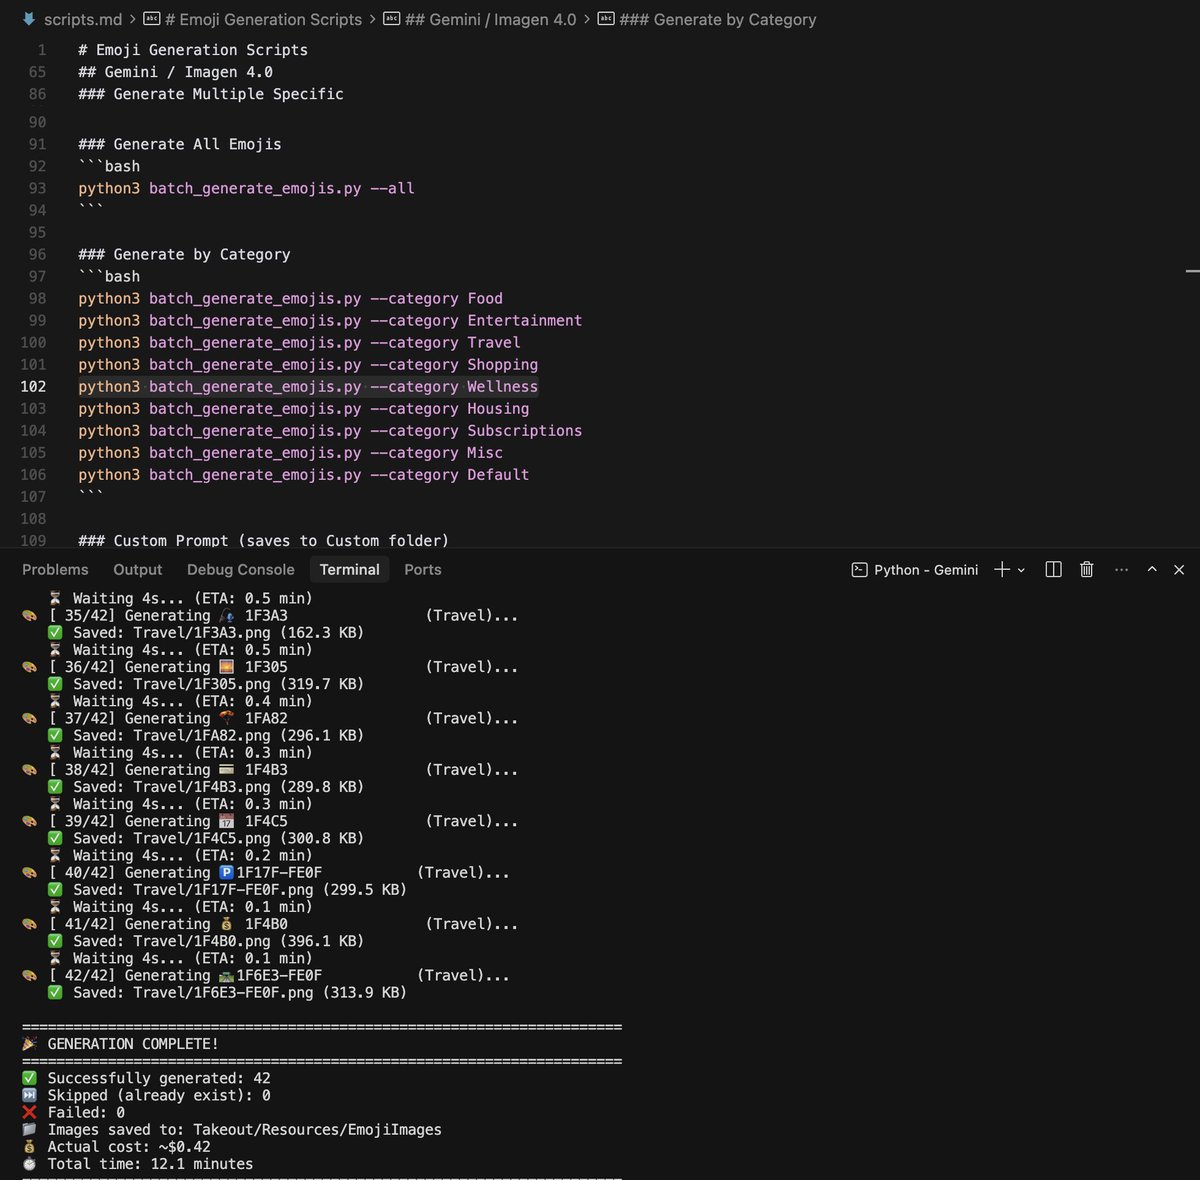Click the highlighted '--category Wellness' line
The width and height of the screenshot is (1200, 1180).
308,387
